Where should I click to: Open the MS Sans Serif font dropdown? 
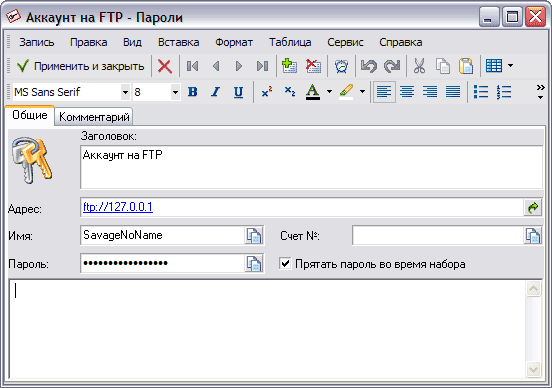pos(125,93)
